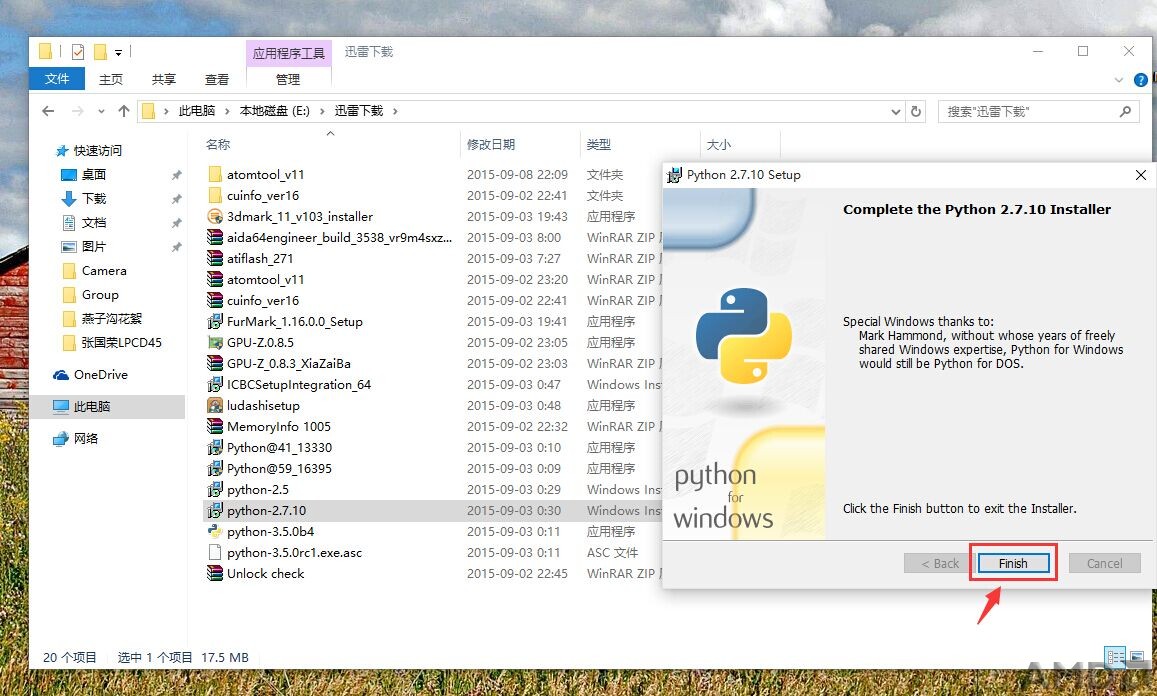
Task: Open the recent locations dropdown arrow
Action: pos(101,111)
